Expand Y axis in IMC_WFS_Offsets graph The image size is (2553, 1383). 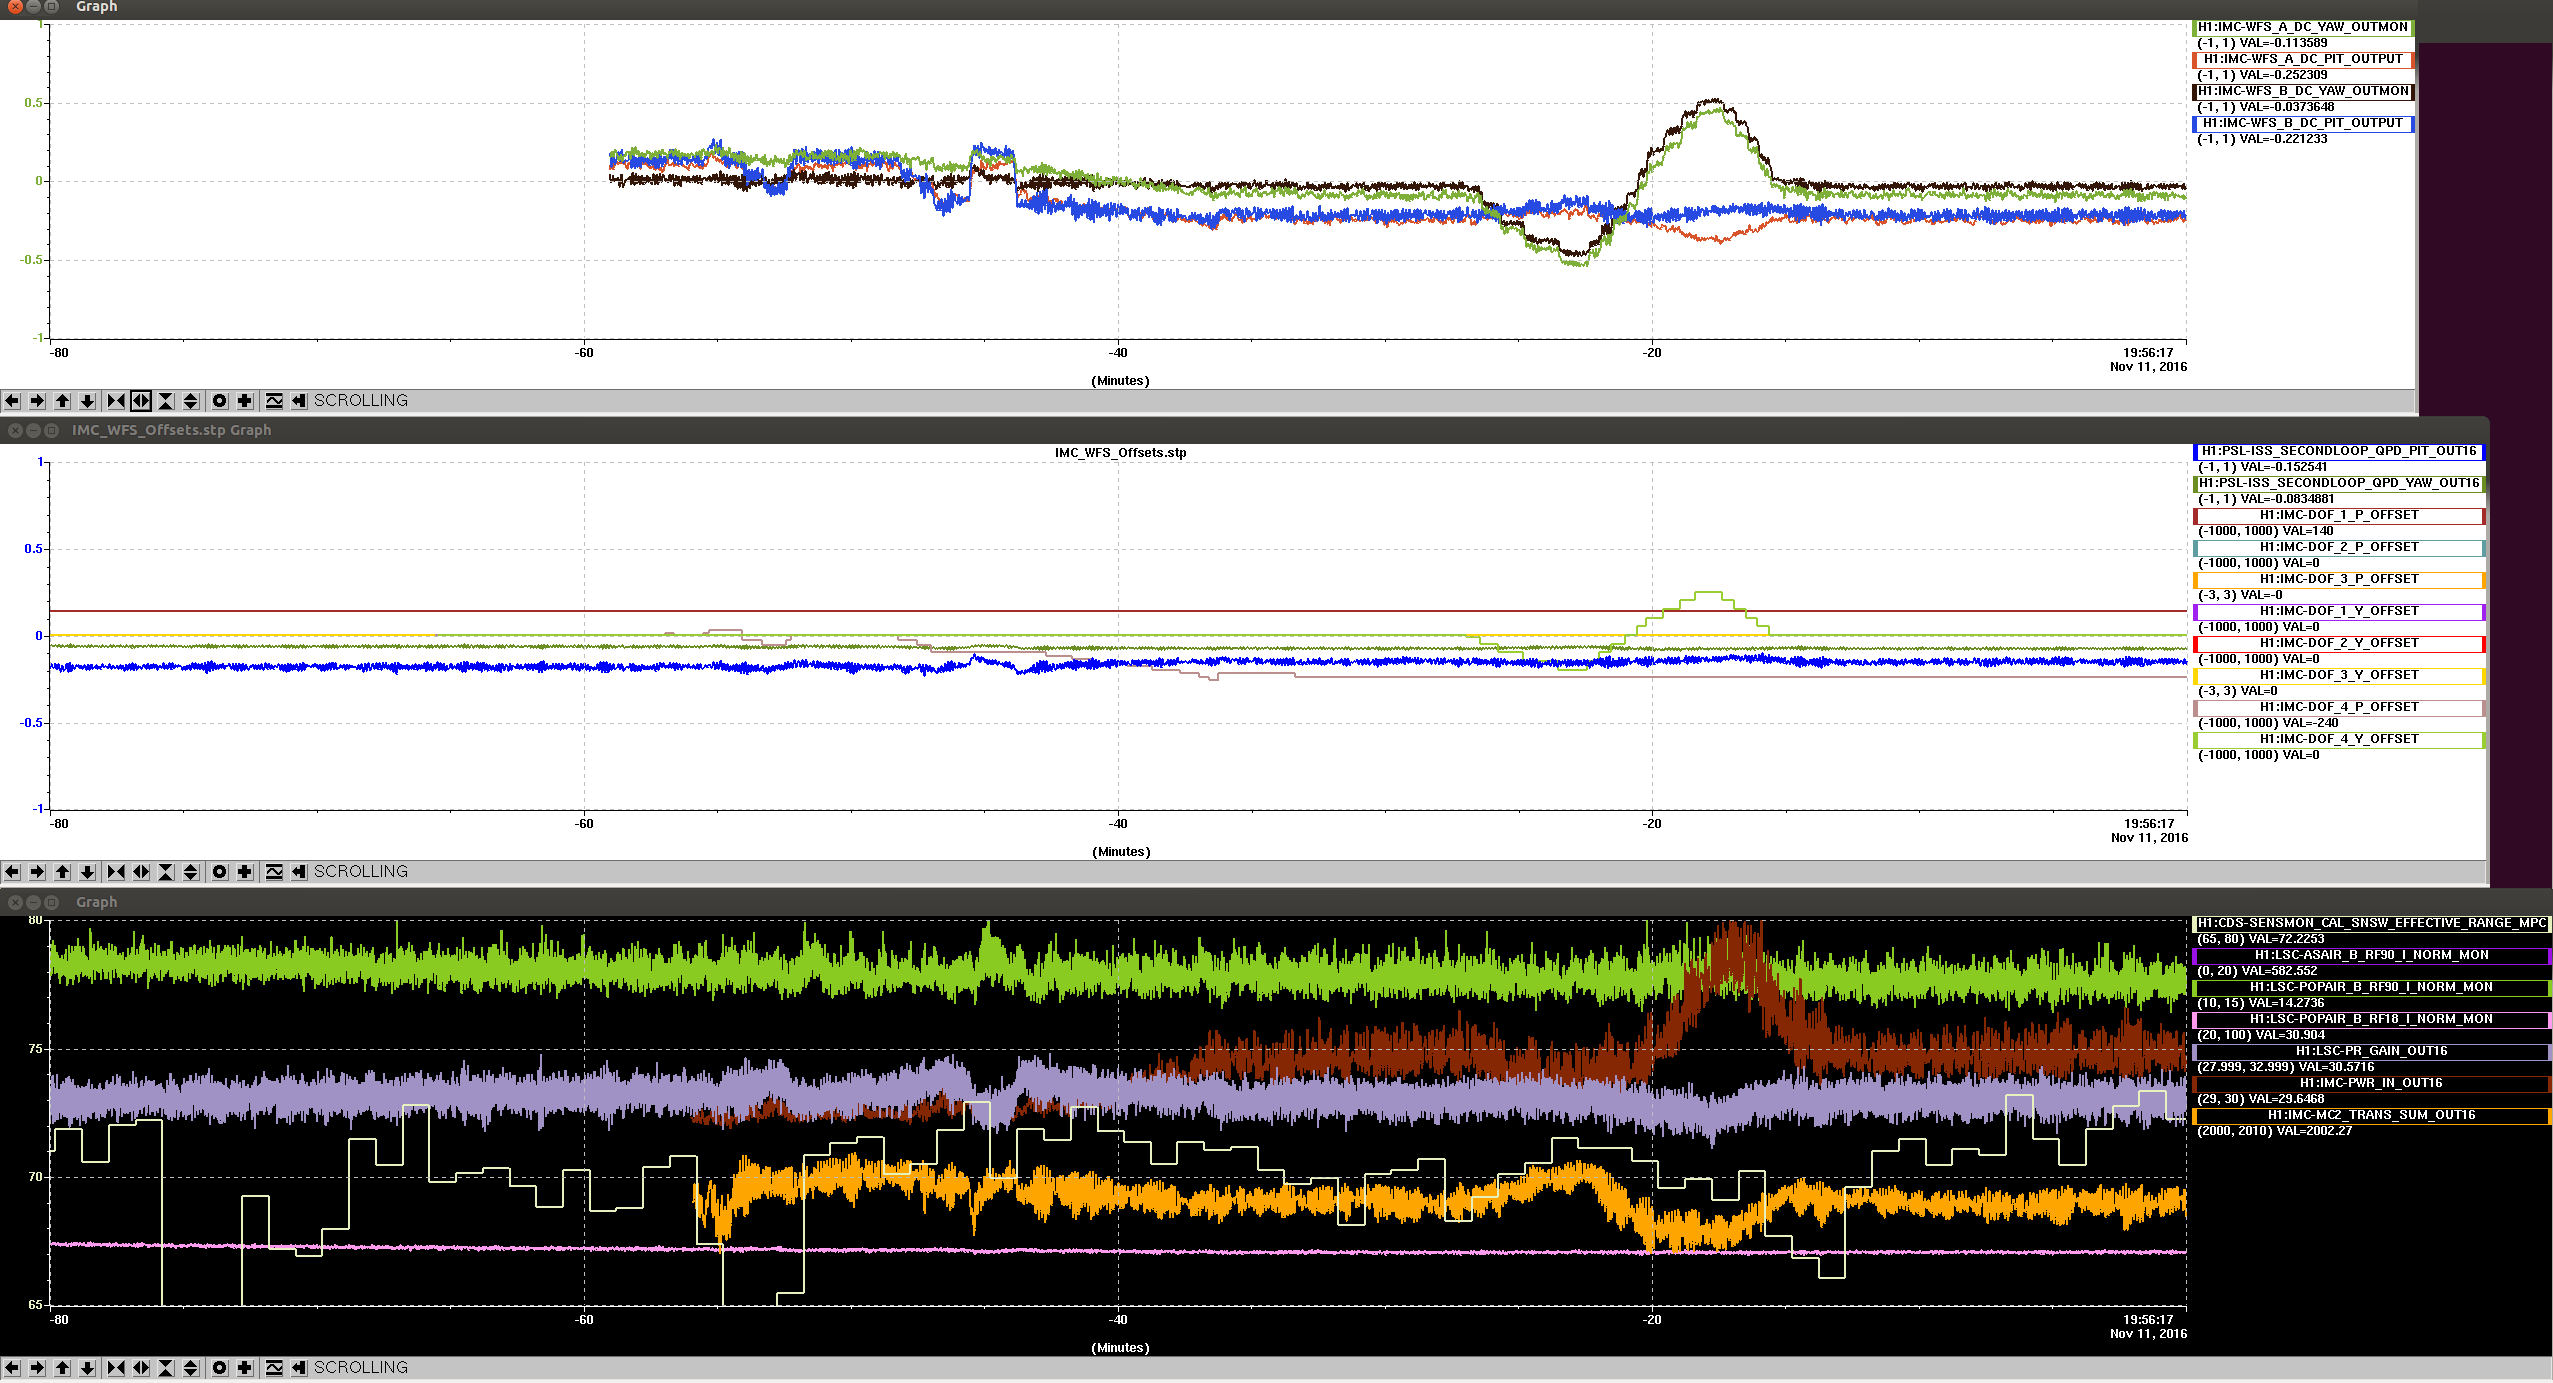tap(191, 872)
